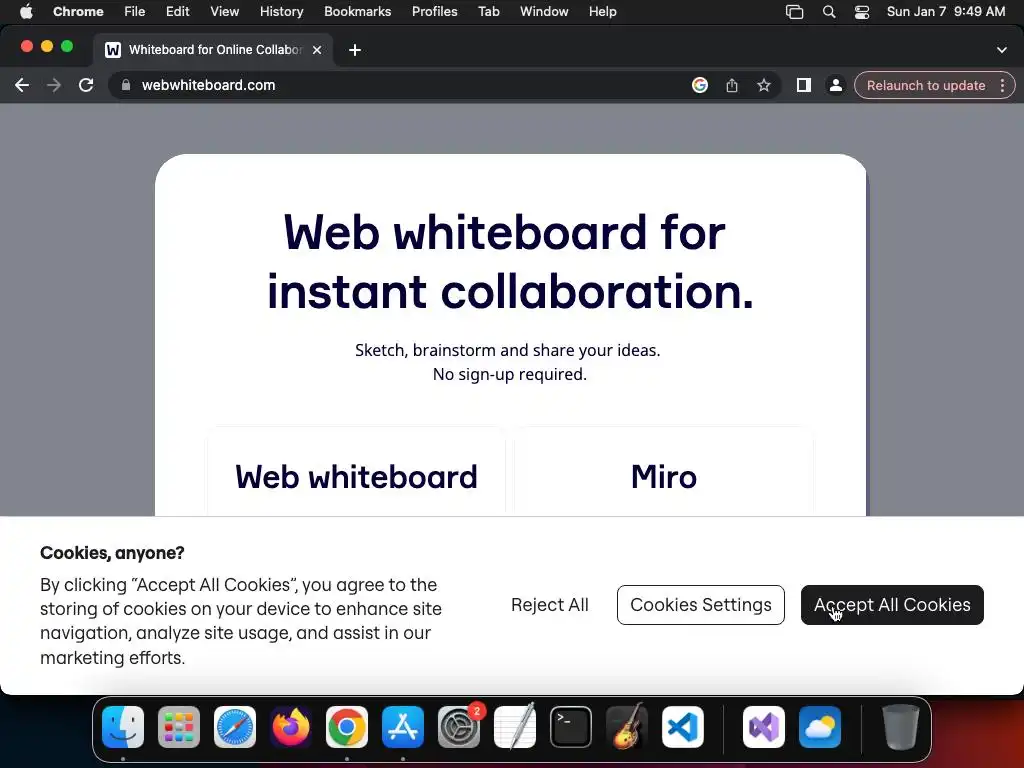Open the Help menu
The width and height of the screenshot is (1024, 768).
coord(603,12)
